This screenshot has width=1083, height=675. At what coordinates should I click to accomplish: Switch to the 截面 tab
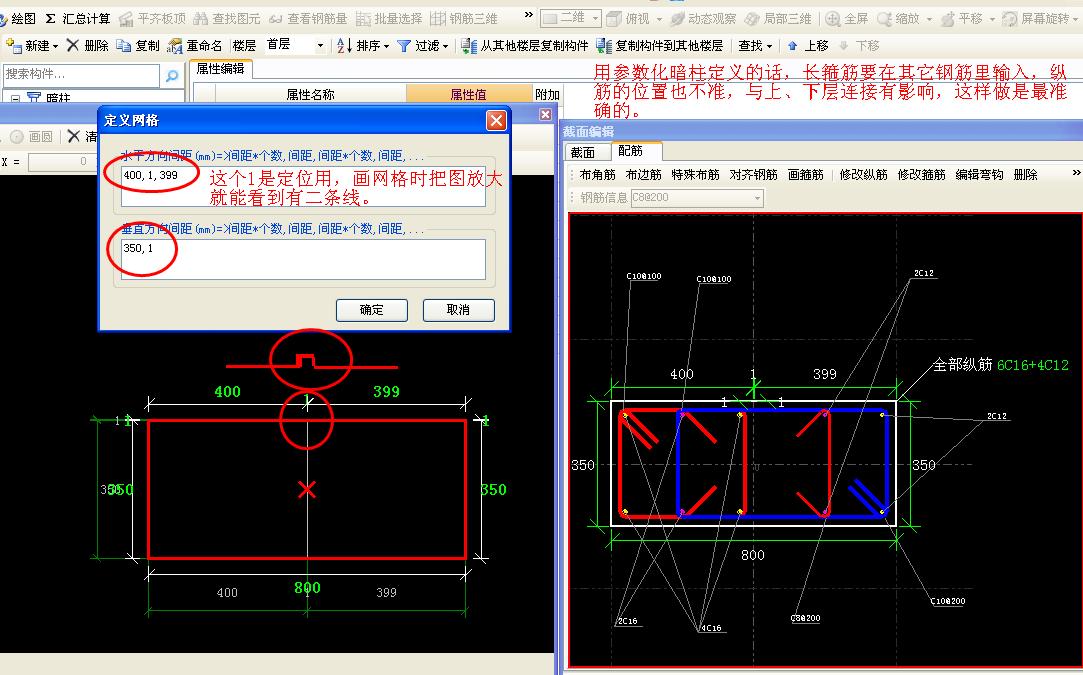pos(582,152)
